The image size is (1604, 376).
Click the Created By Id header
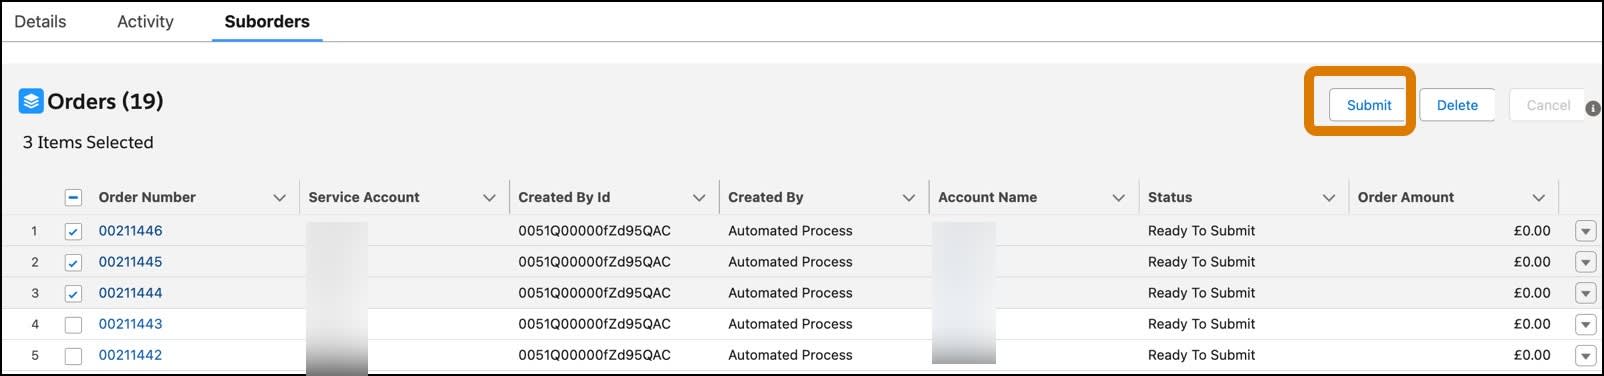564,198
